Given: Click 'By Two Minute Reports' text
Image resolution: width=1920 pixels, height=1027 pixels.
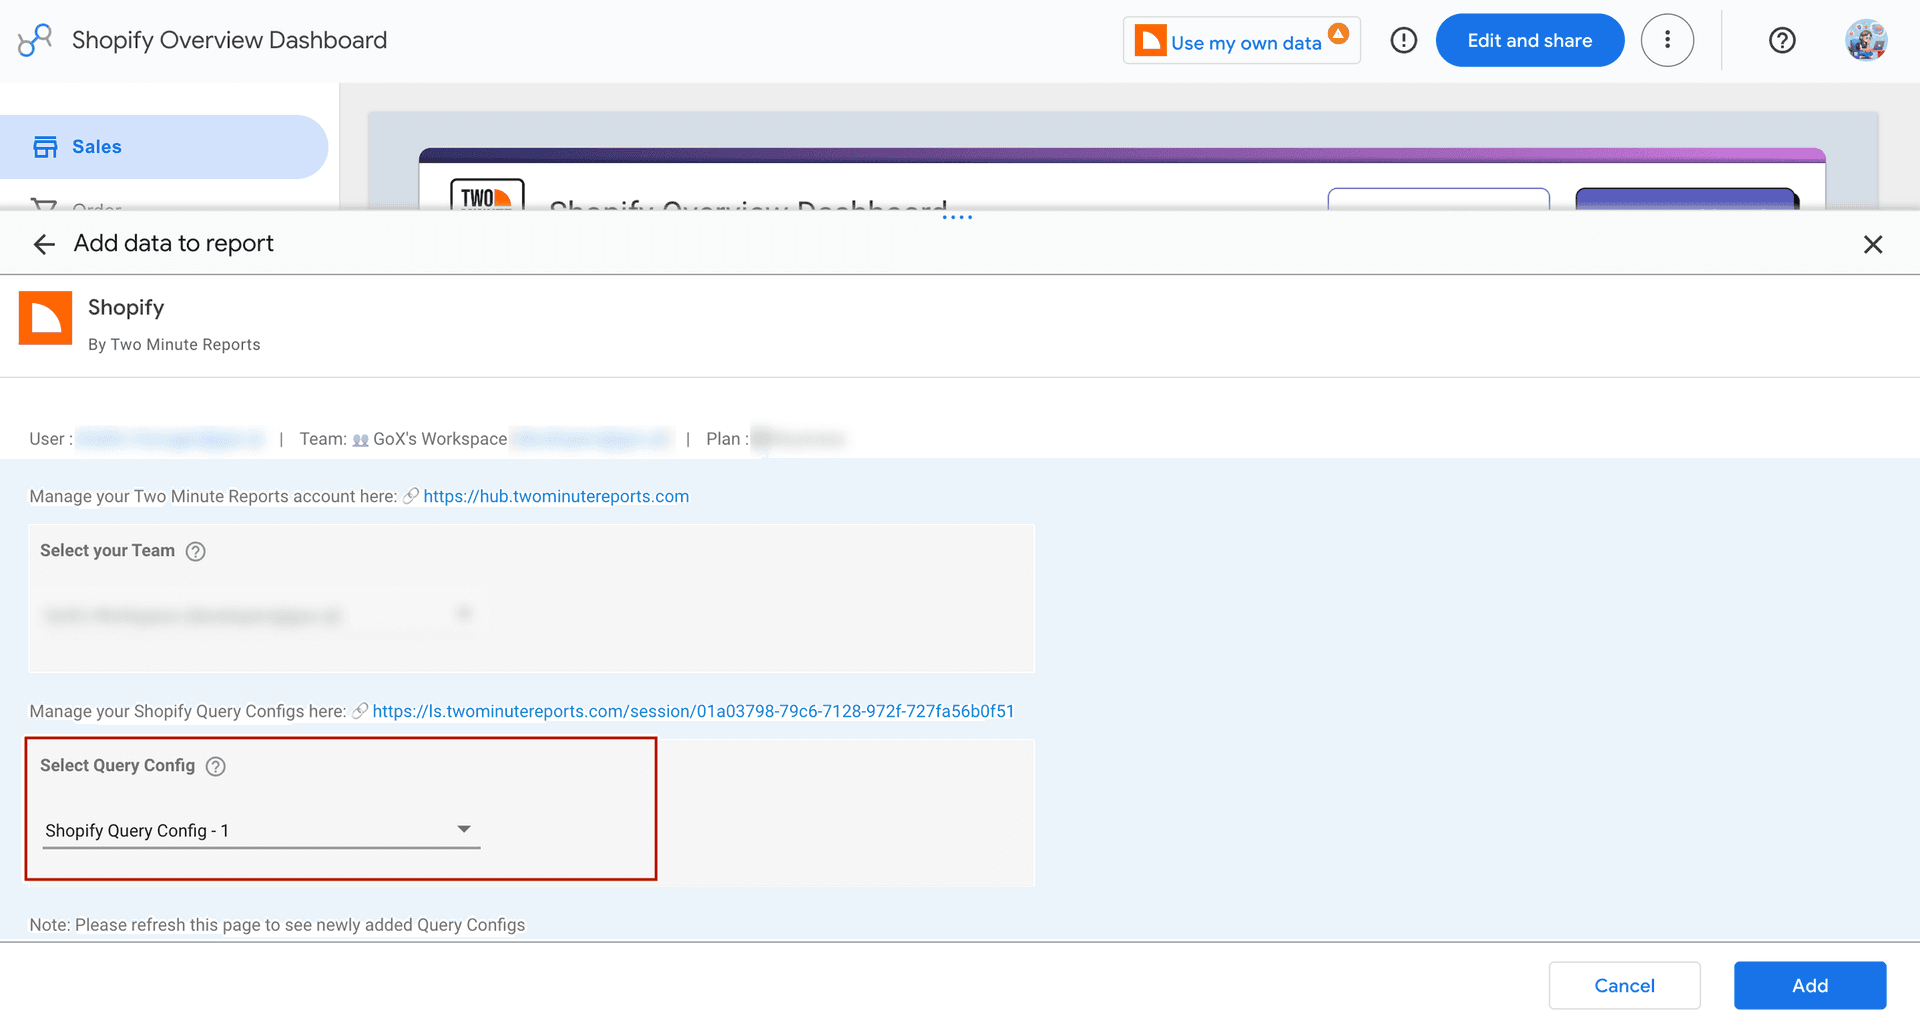Looking at the screenshot, I should click(174, 344).
